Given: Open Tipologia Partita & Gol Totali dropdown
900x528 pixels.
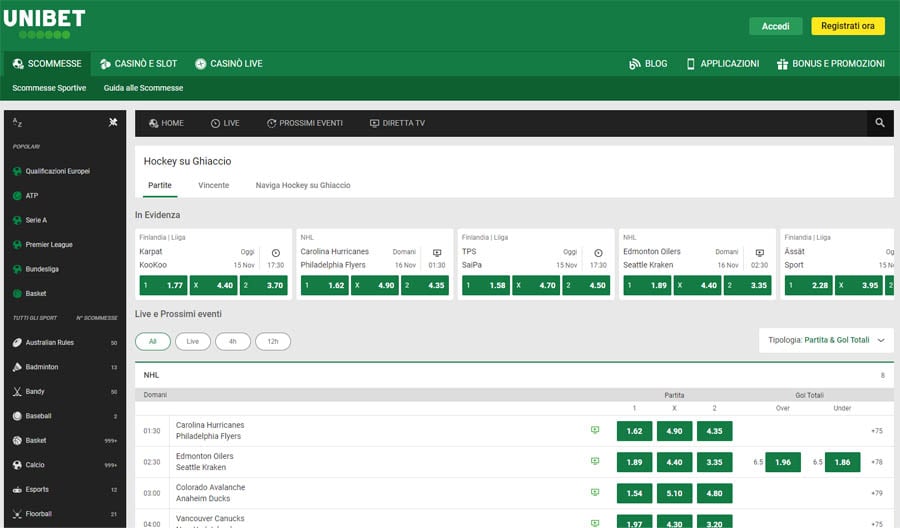Looking at the screenshot, I should pyautogui.click(x=826, y=340).
